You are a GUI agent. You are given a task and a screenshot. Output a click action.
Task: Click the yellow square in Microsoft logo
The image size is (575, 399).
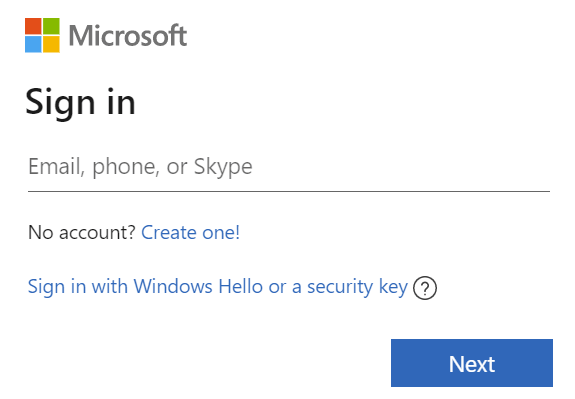(51, 44)
